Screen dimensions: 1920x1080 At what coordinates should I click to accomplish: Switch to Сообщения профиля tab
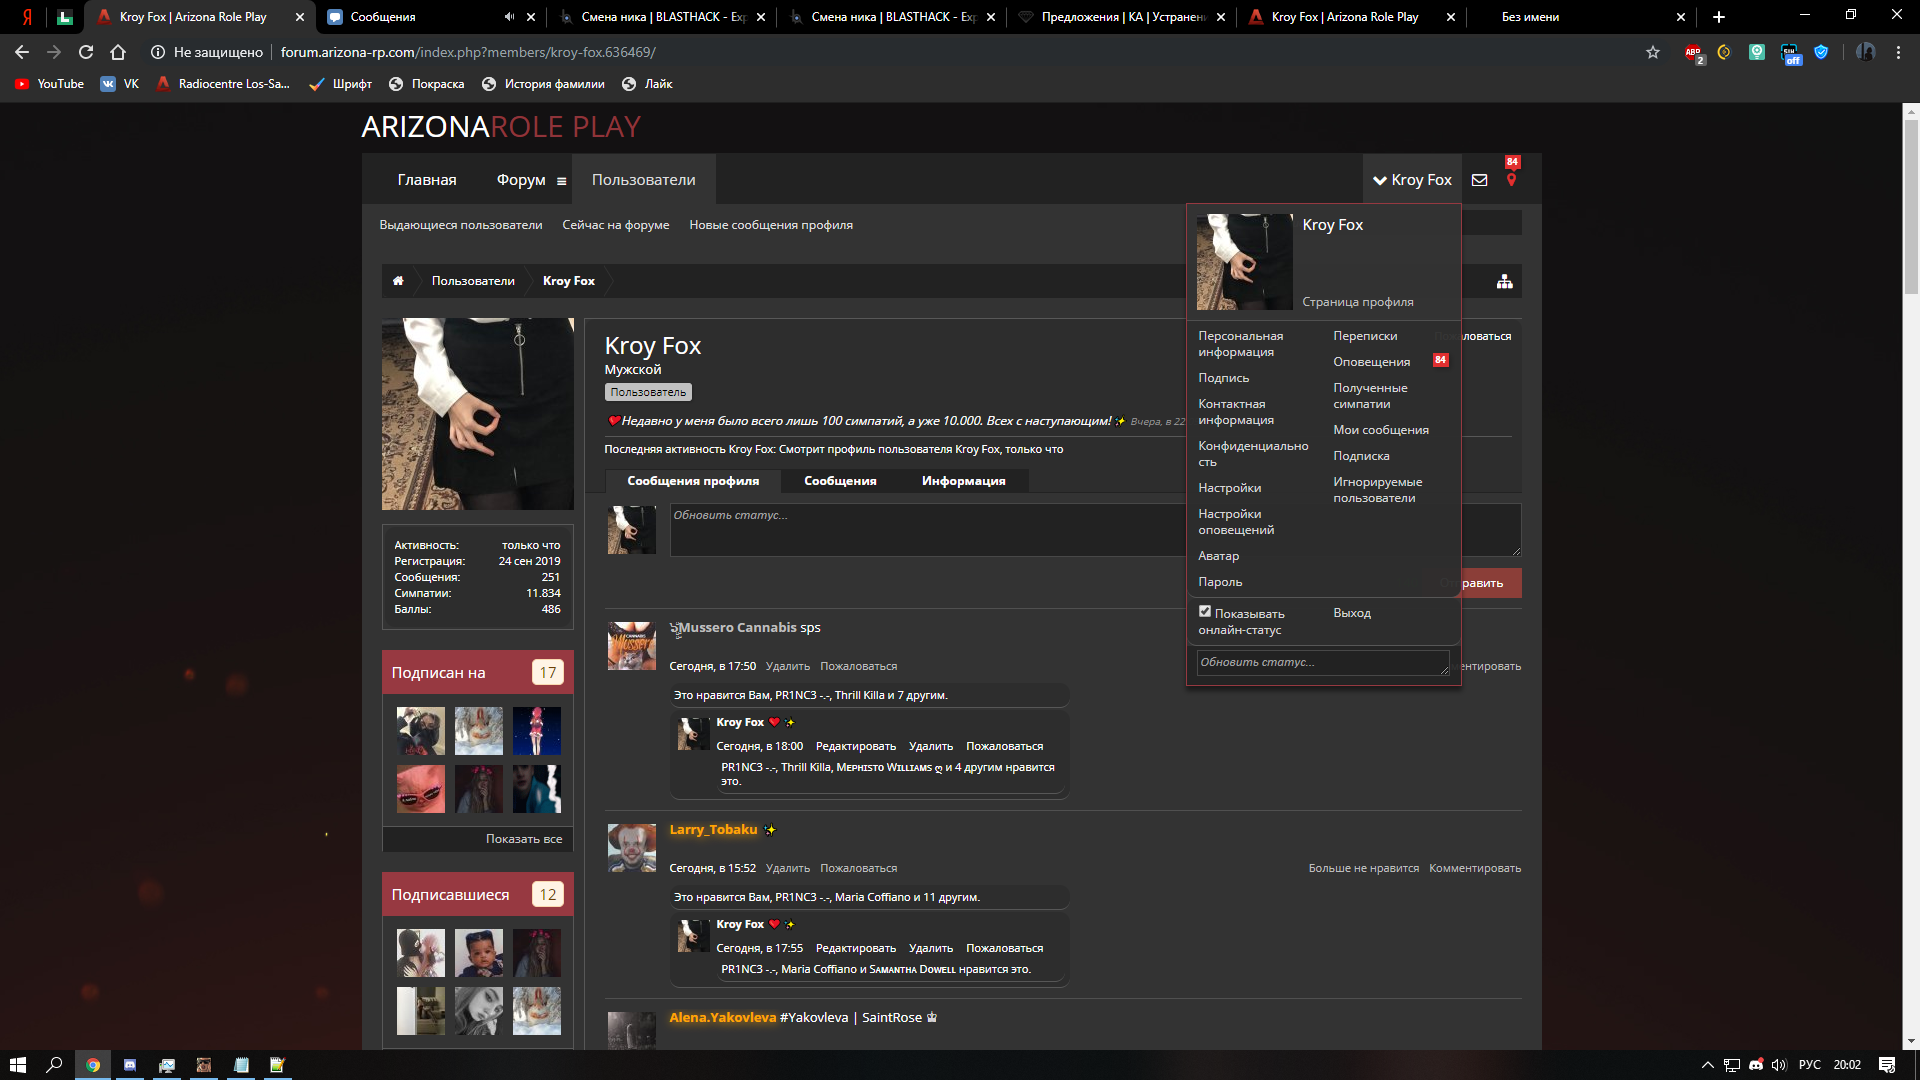[x=693, y=481]
